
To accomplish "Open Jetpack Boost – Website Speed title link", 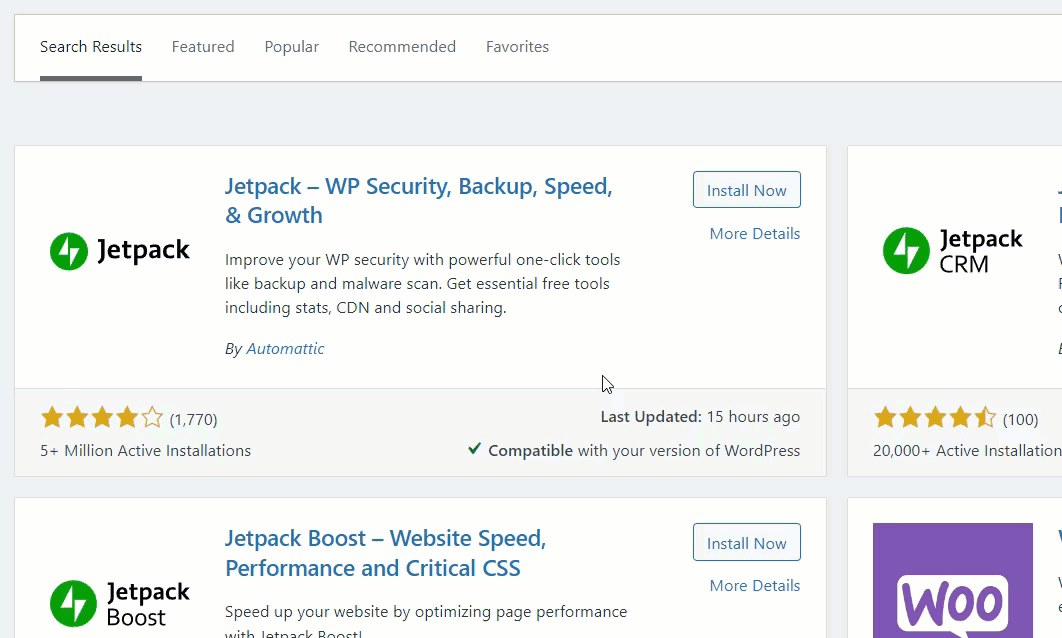I will pos(385,553).
